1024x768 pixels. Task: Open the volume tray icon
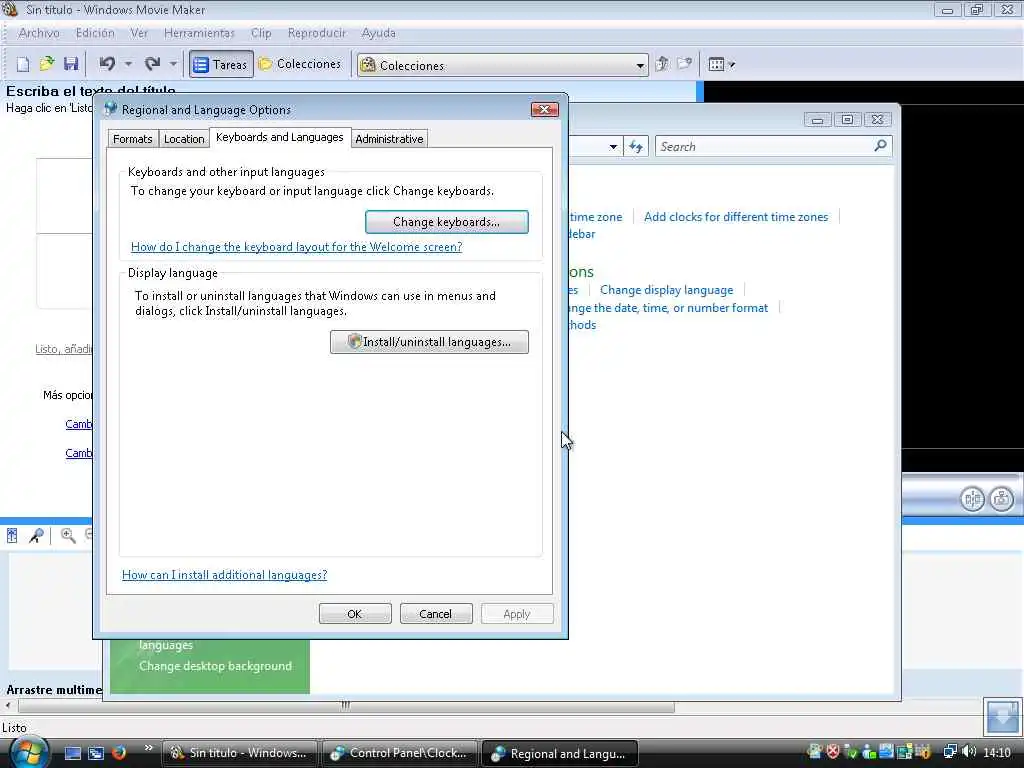point(969,752)
